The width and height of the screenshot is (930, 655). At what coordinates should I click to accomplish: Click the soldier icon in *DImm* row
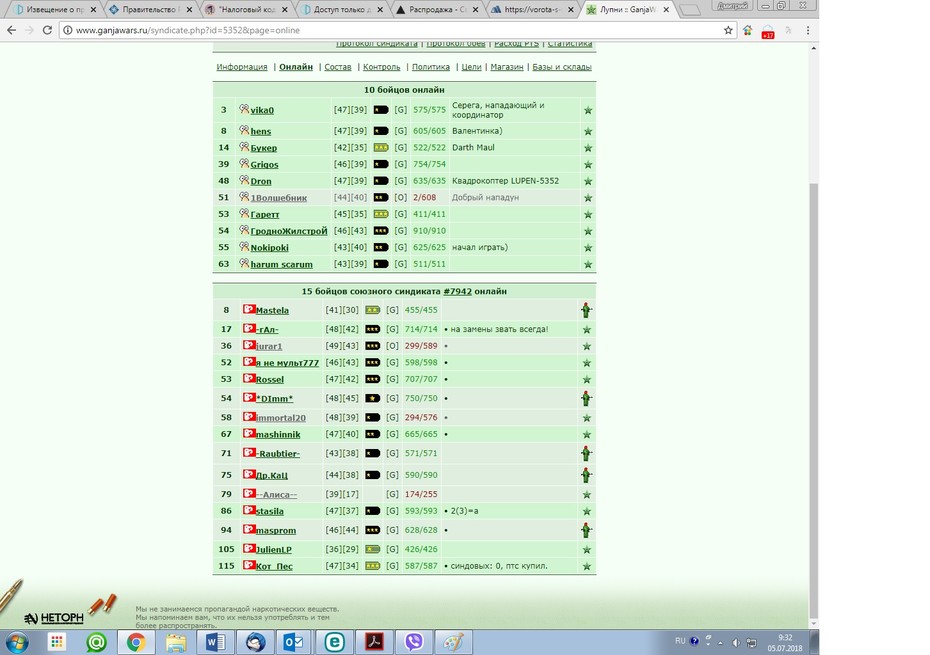click(586, 399)
